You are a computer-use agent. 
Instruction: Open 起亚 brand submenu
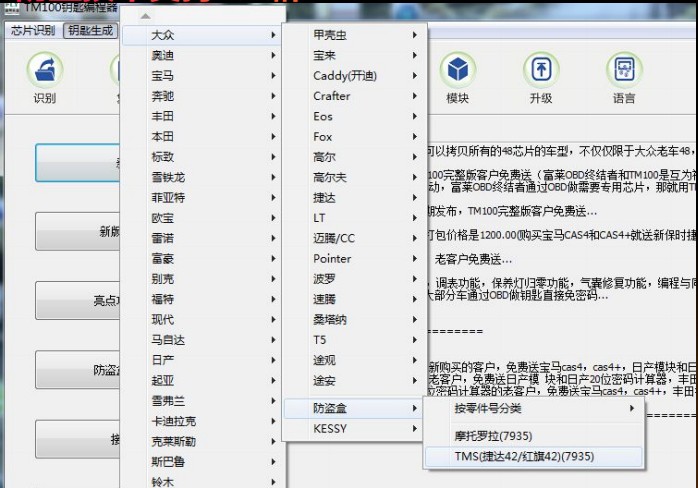(201, 381)
